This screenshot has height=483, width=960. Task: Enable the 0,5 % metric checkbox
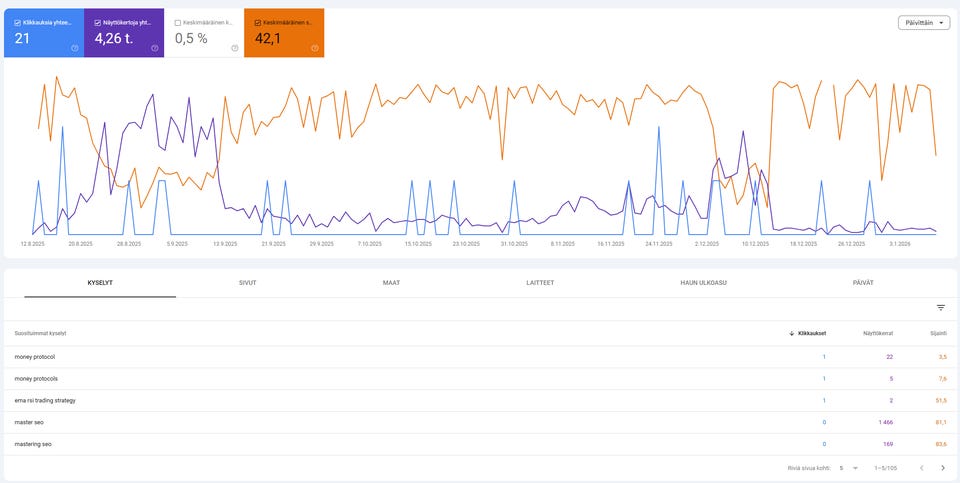coord(178,22)
